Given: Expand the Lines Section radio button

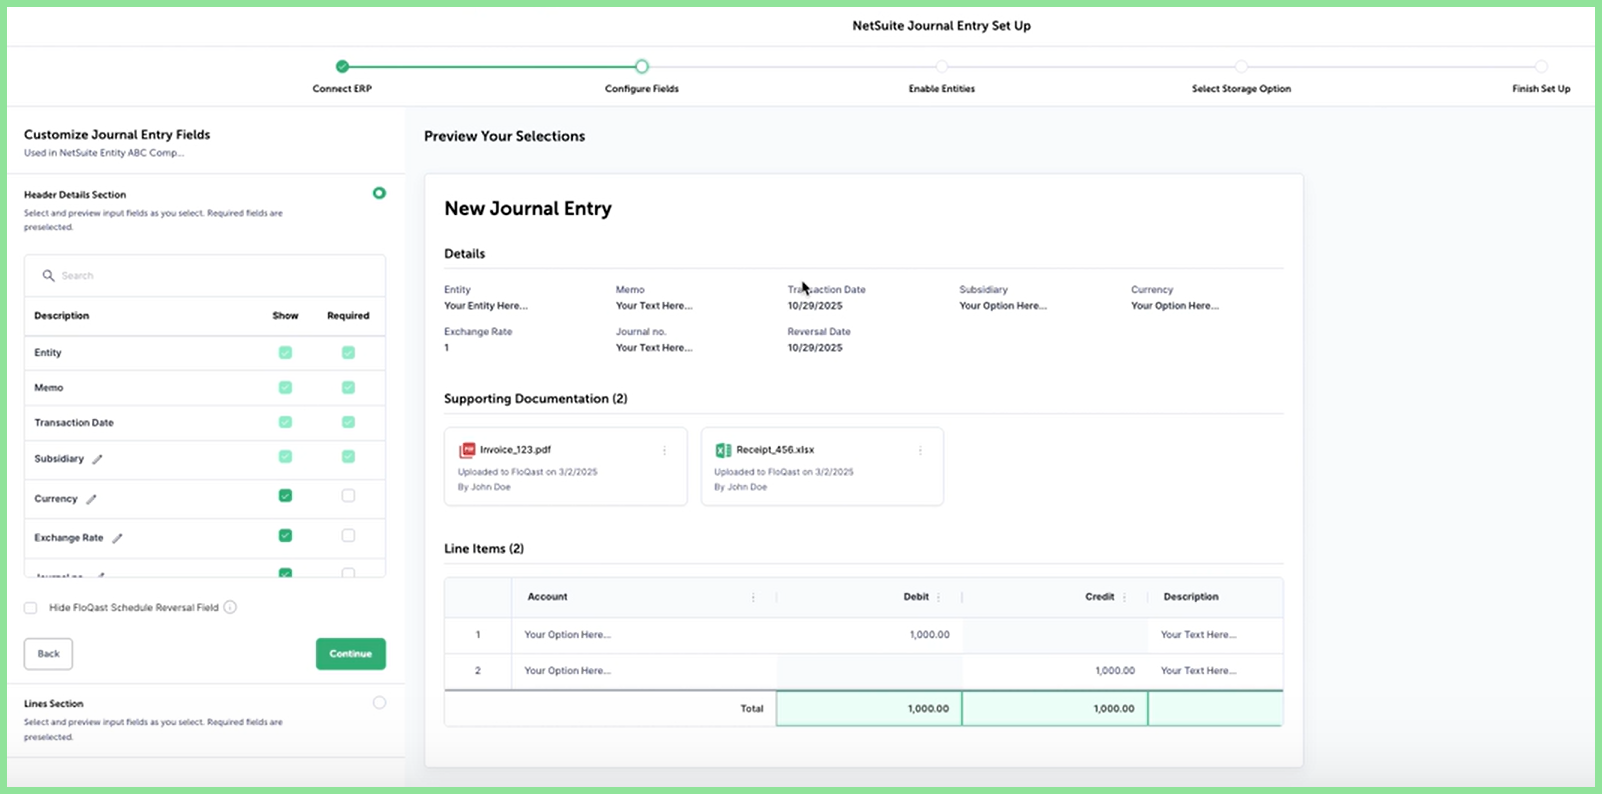Looking at the screenshot, I should coord(379,702).
